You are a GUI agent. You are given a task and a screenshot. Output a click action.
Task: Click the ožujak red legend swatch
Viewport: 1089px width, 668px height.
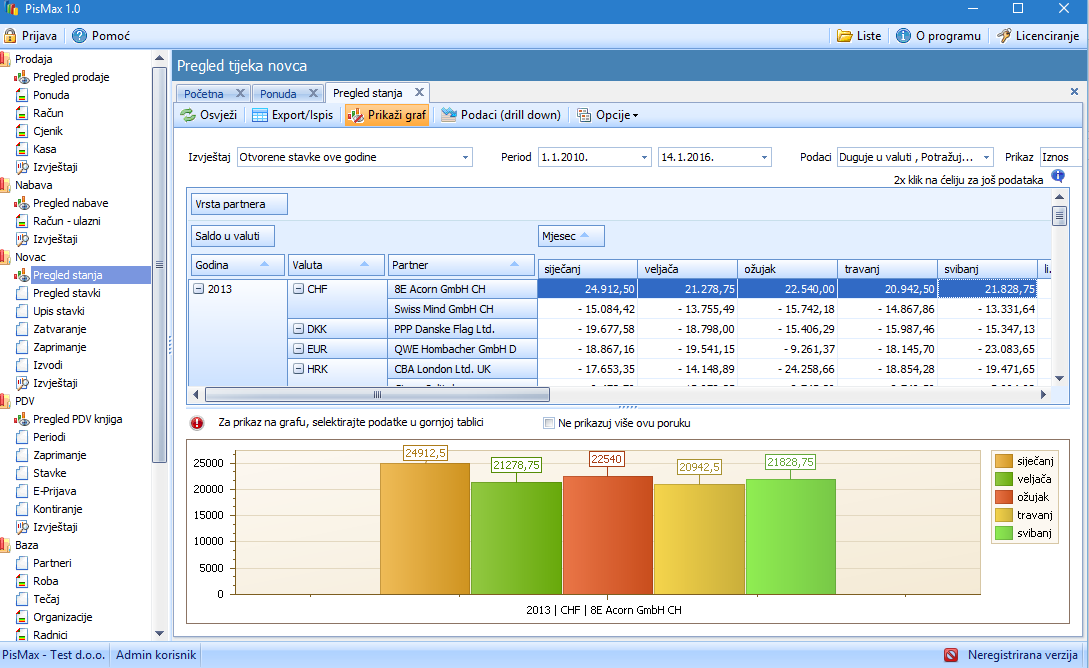click(1004, 497)
